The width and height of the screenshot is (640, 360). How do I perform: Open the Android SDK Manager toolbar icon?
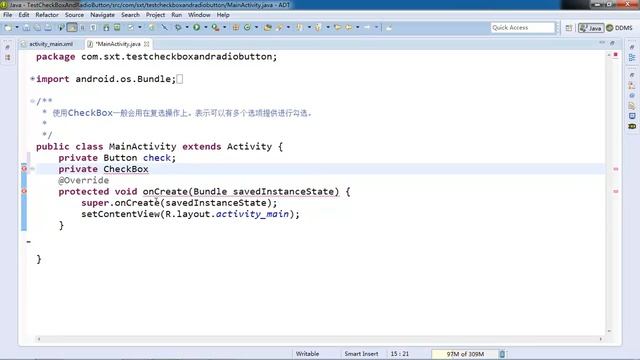pos(106,28)
